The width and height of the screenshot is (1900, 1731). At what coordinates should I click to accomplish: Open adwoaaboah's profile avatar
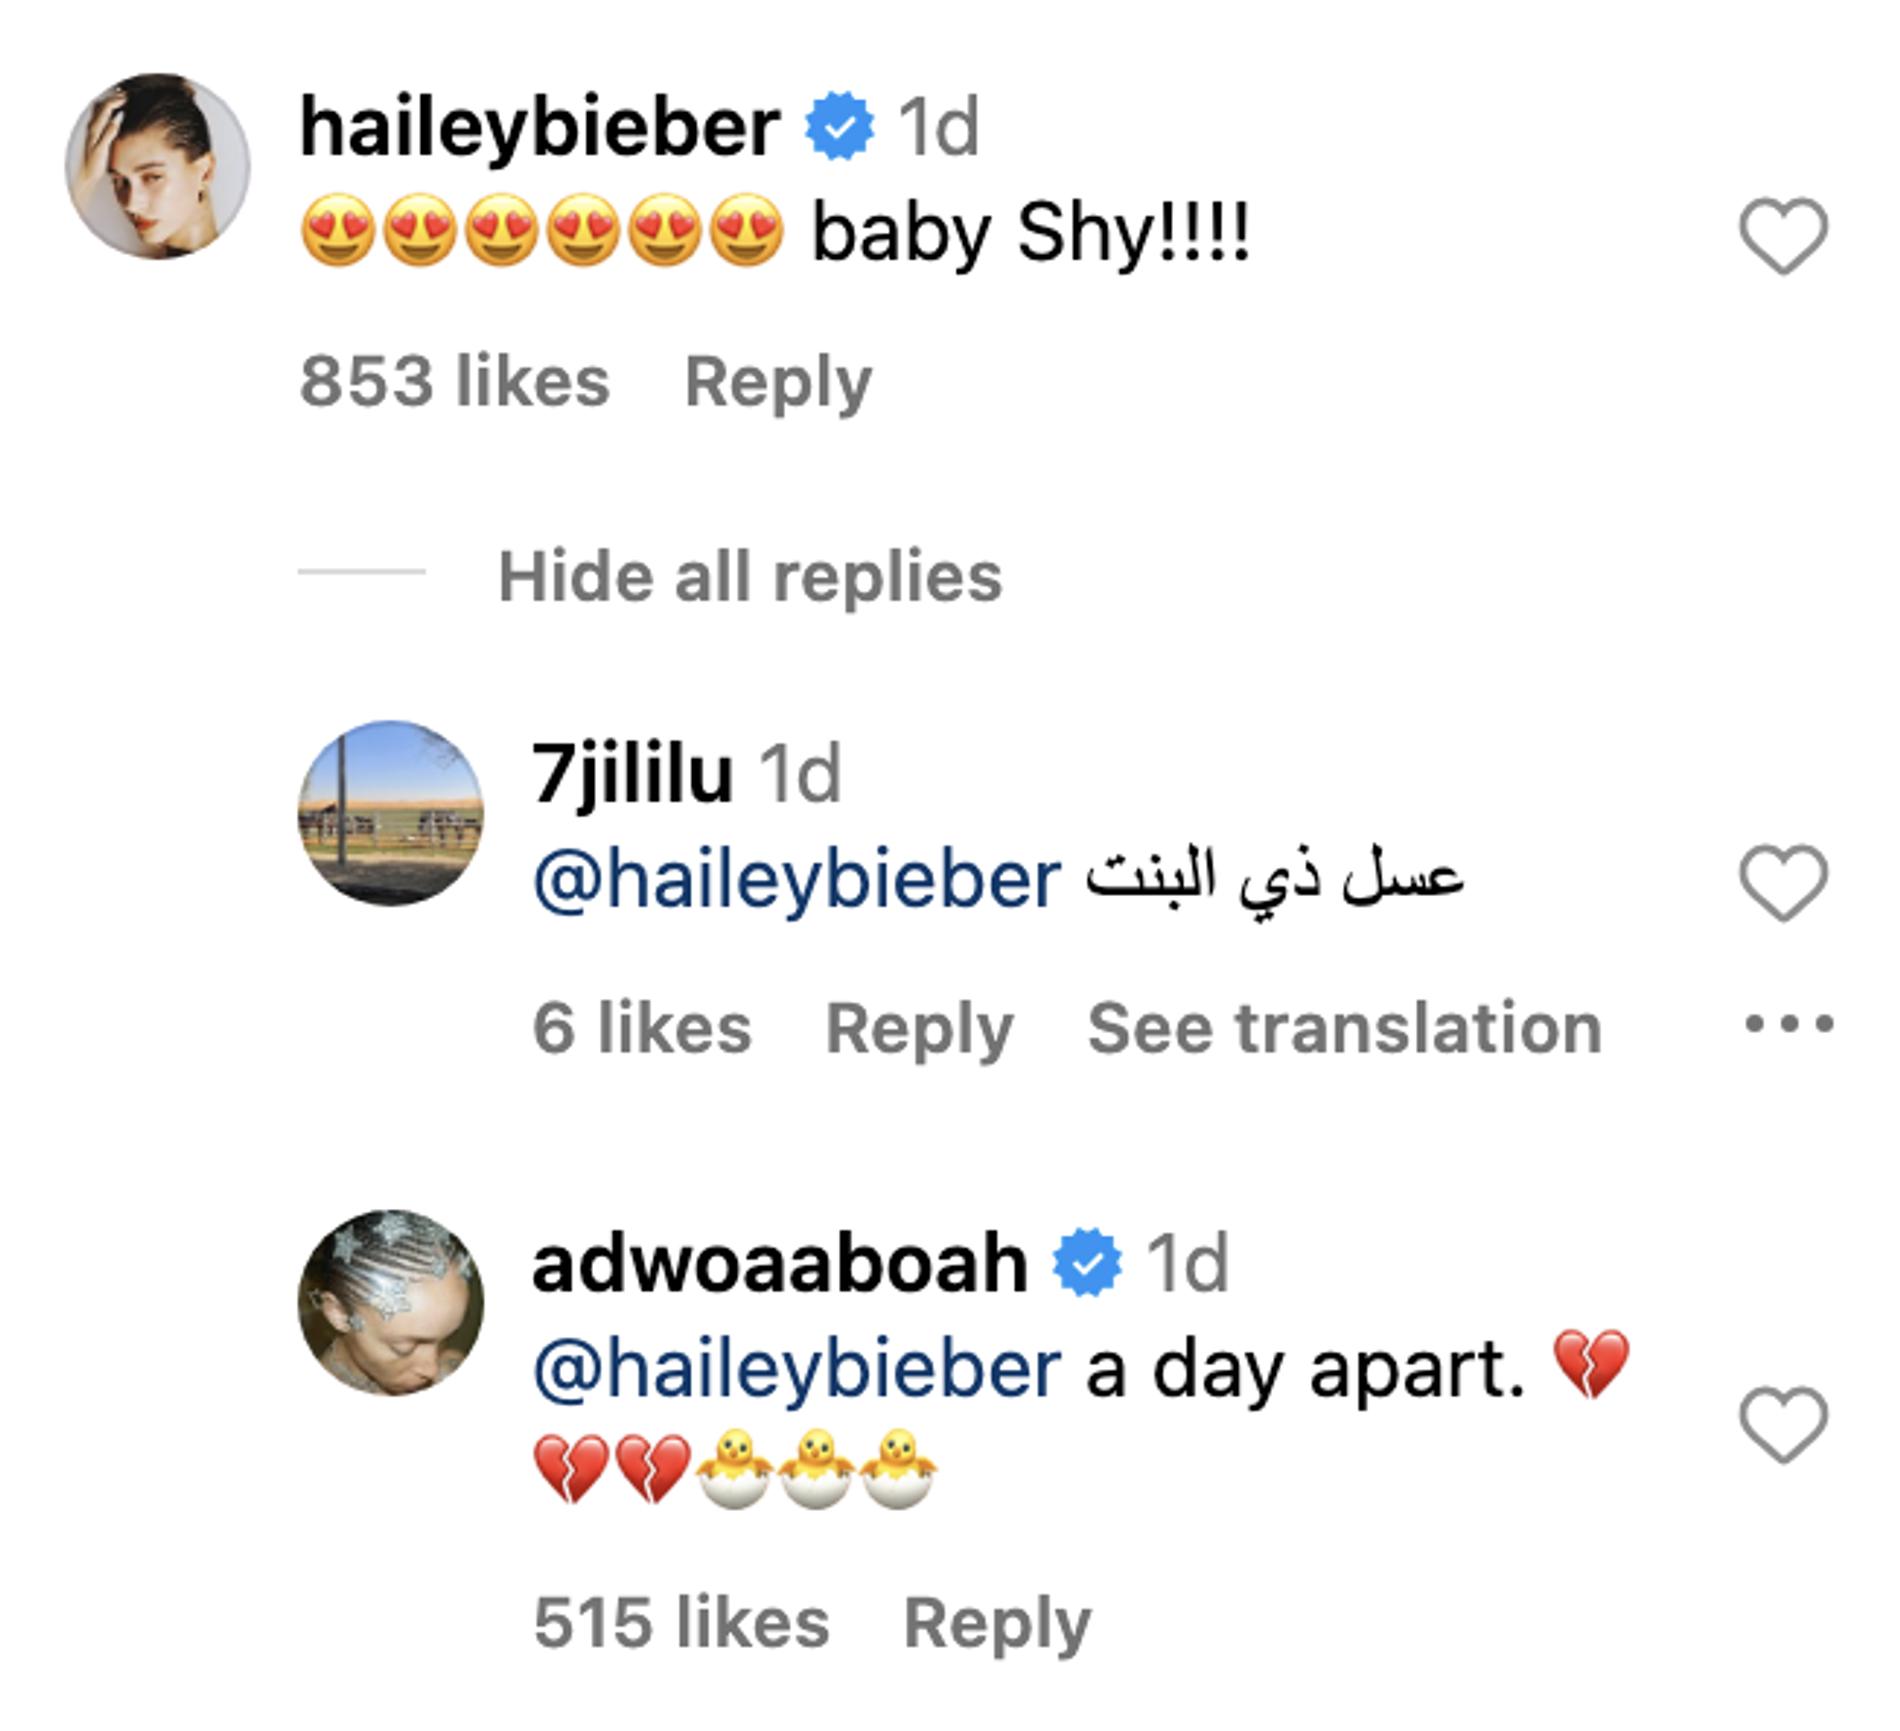pyautogui.click(x=391, y=1302)
